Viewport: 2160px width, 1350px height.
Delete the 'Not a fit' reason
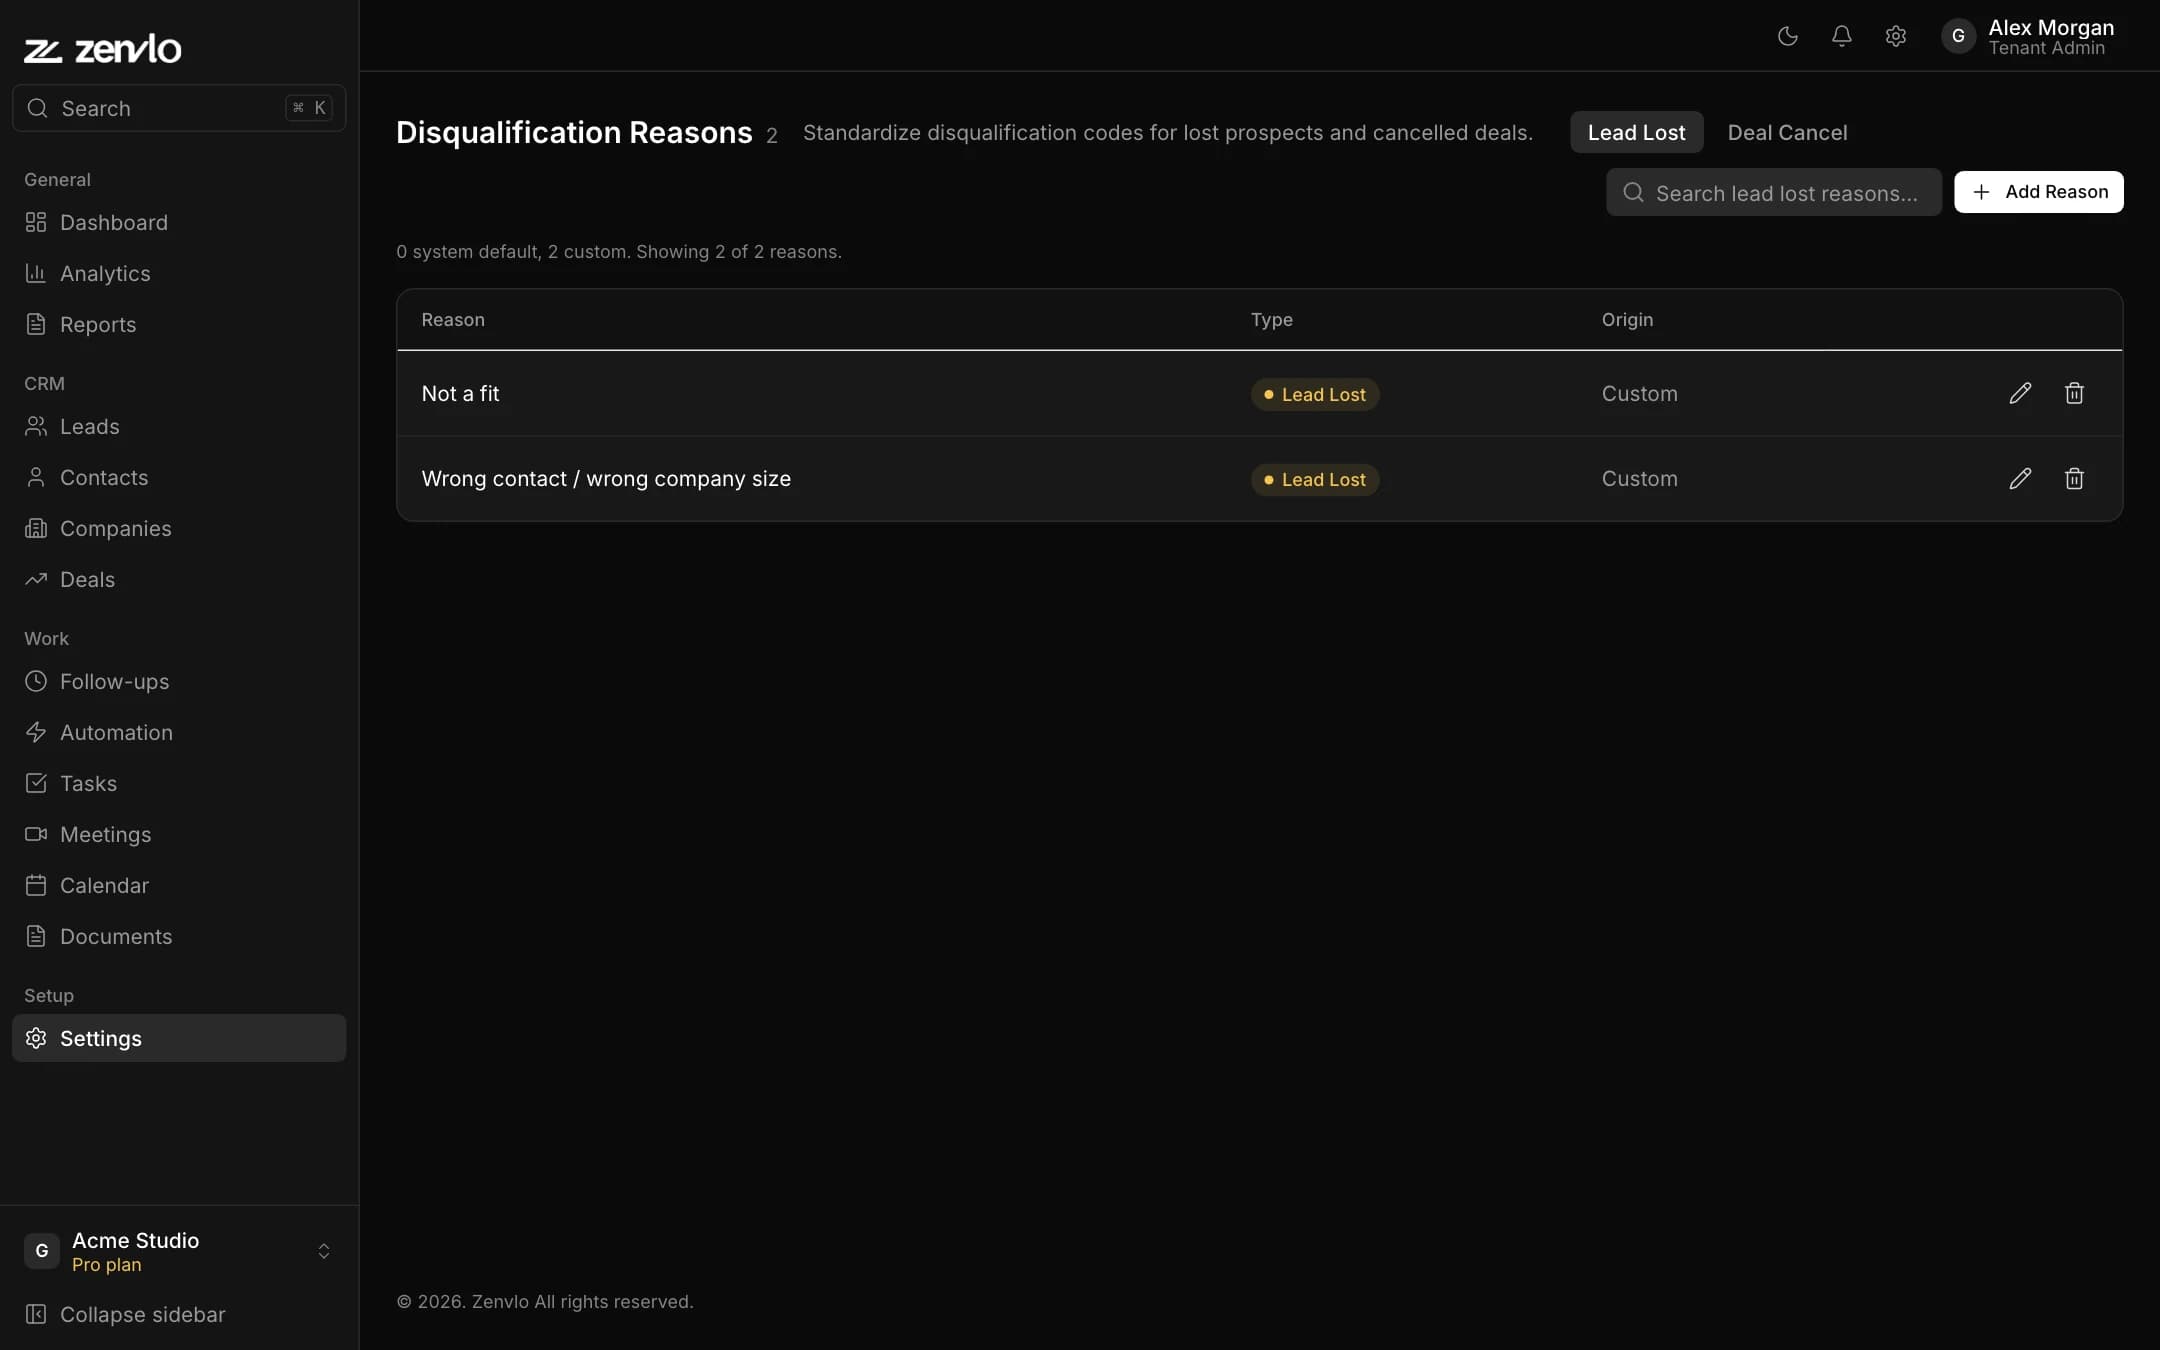pyautogui.click(x=2074, y=393)
